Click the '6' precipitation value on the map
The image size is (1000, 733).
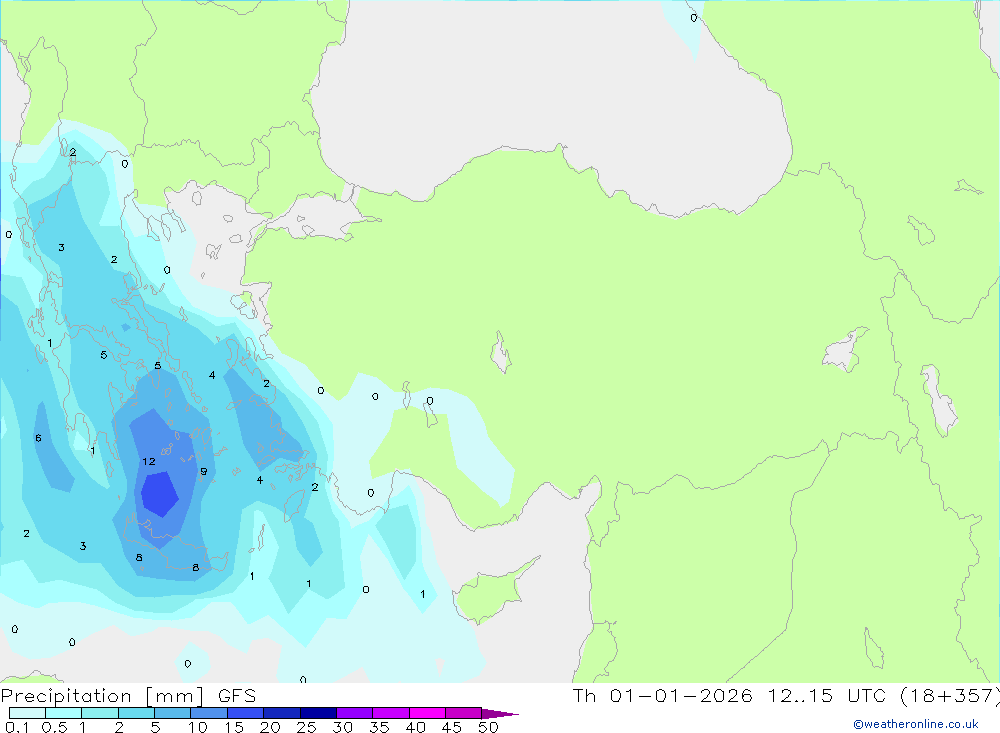(x=38, y=438)
